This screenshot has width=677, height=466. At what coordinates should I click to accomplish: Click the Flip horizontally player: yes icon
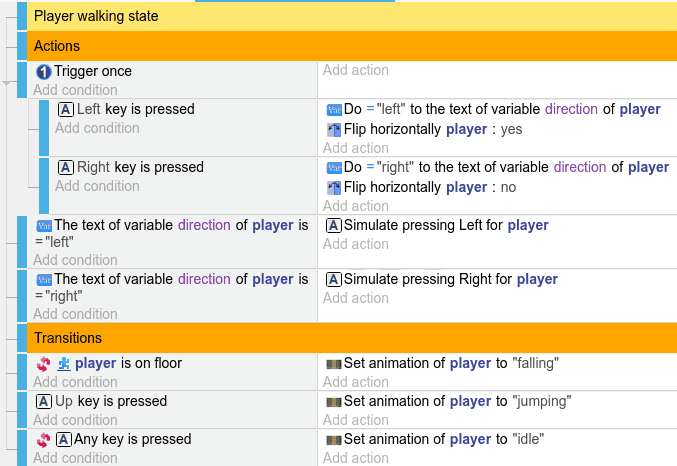[x=334, y=129]
